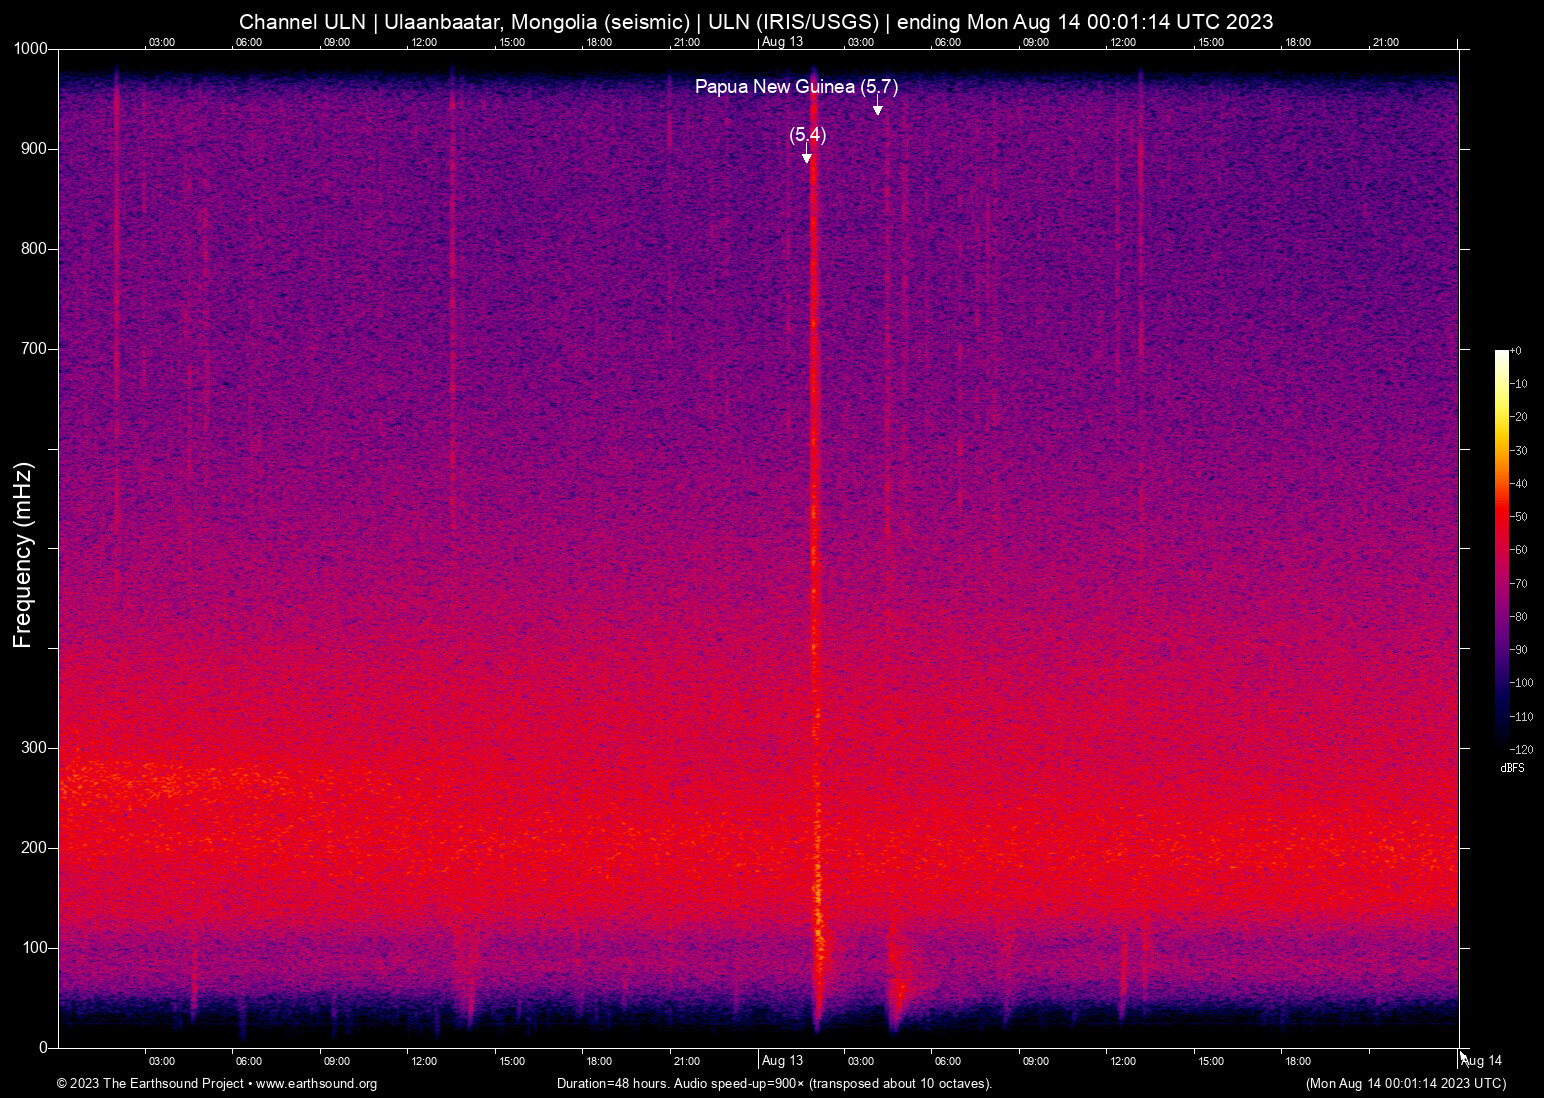Select the 200 mHz frequency axis label
The image size is (1544, 1098).
point(34,848)
